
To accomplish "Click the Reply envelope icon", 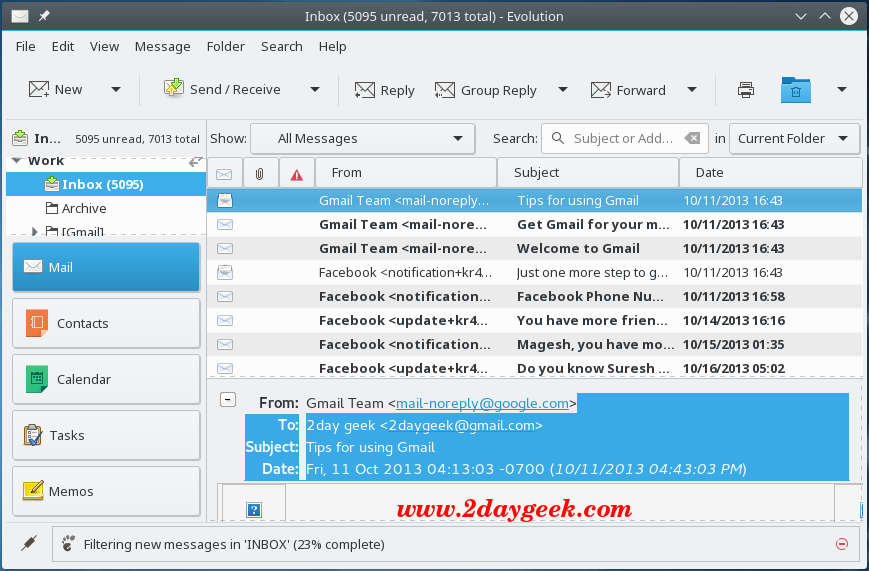I will click(x=365, y=90).
